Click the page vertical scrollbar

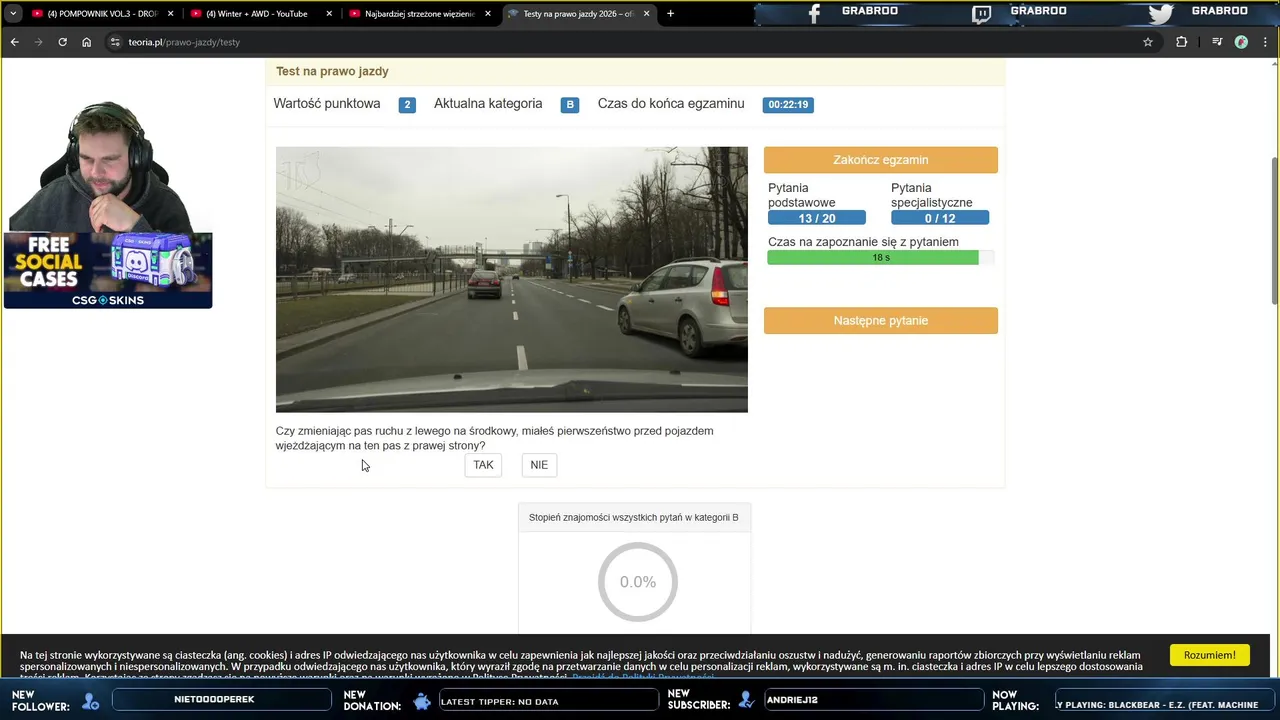[1274, 230]
